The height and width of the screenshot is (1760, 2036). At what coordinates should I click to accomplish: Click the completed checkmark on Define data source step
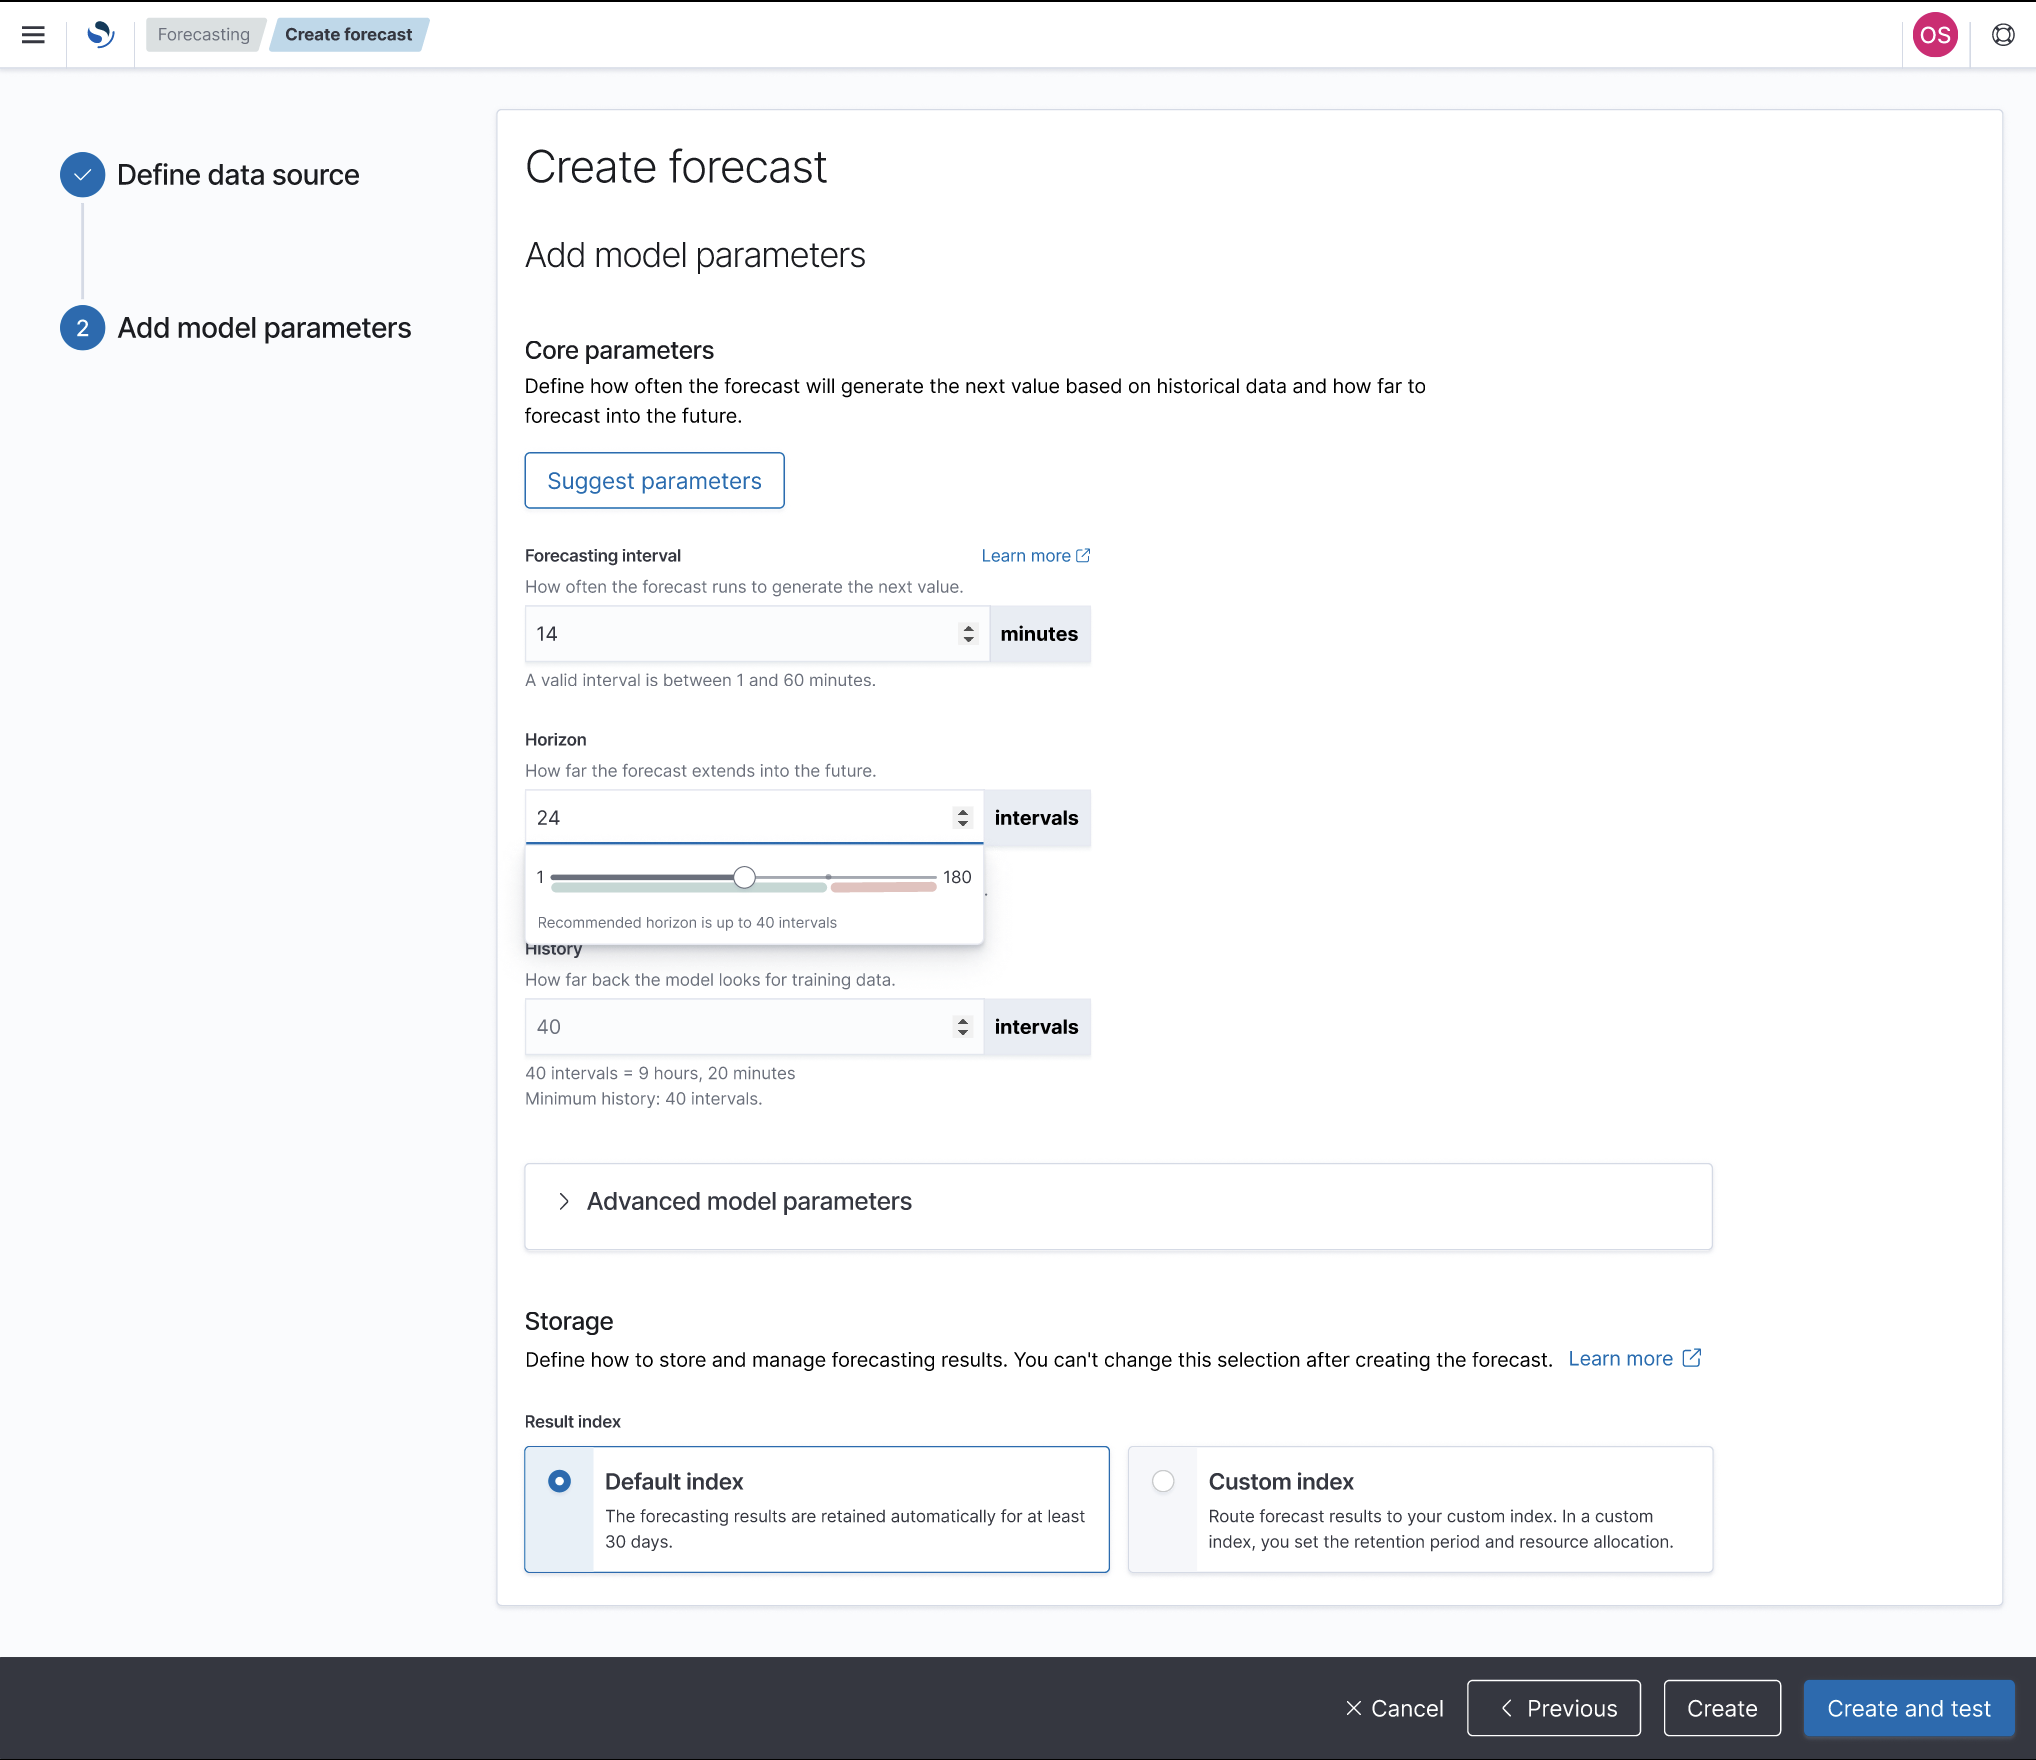[x=81, y=174]
